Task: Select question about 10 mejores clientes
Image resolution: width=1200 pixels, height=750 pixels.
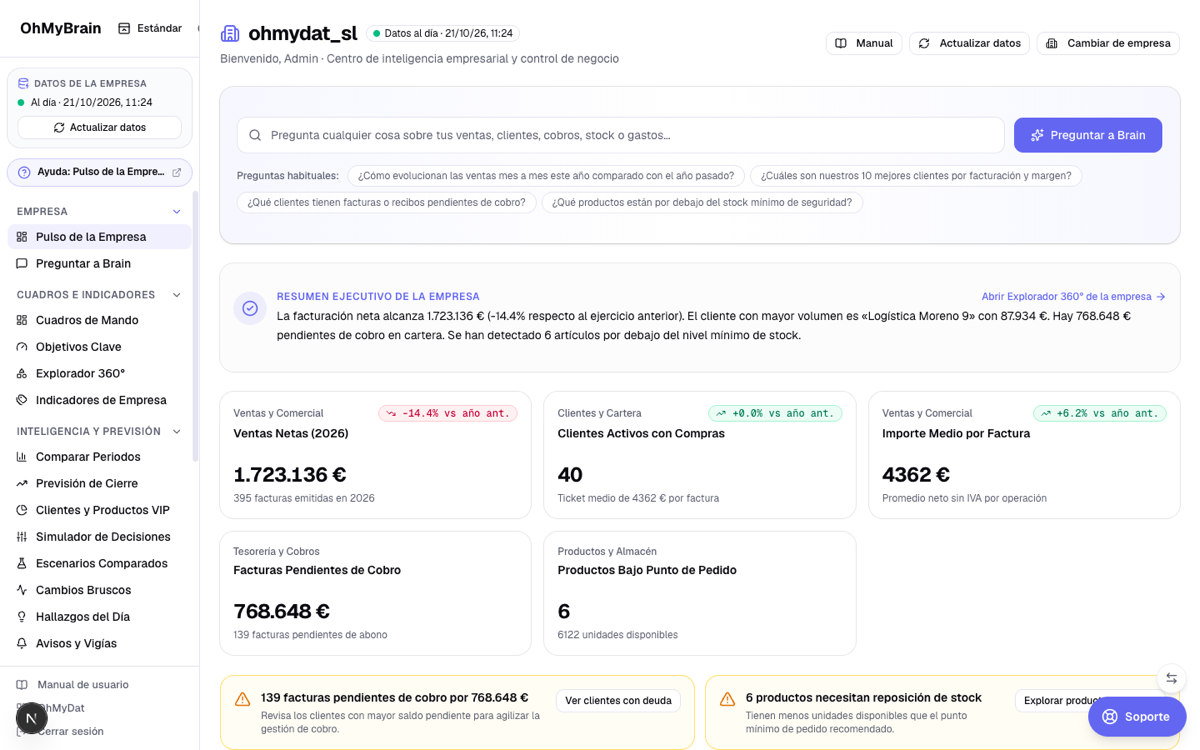Action: coord(916,176)
